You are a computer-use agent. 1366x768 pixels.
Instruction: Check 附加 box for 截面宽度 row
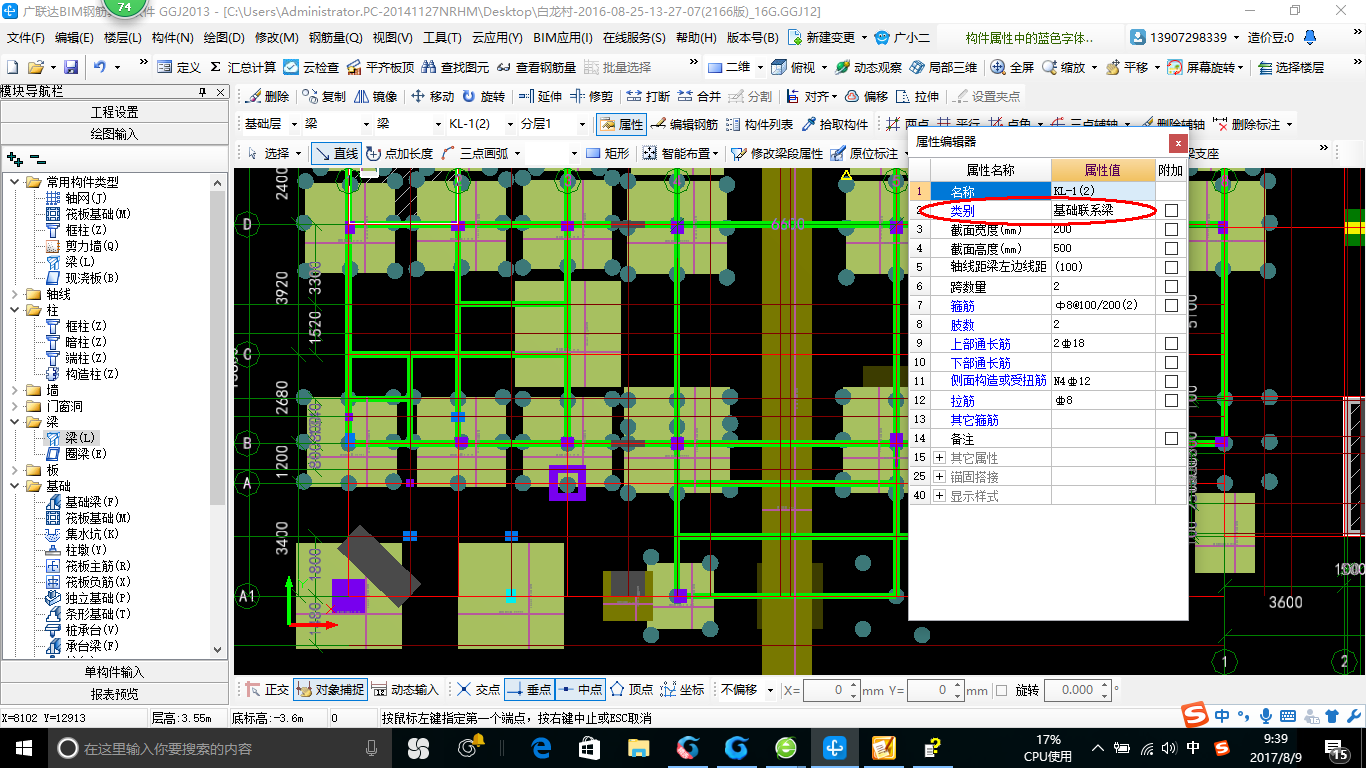[x=1171, y=230]
